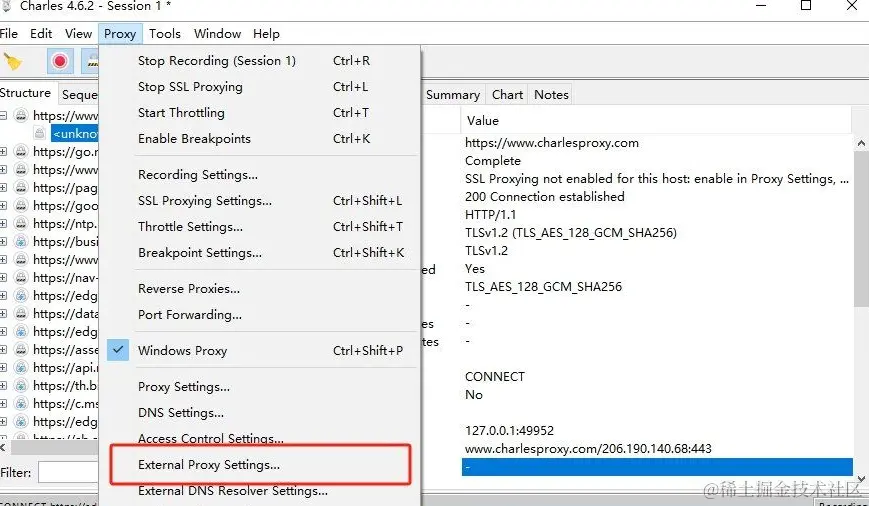Open External DNS Resolver Settings...
The width and height of the screenshot is (869, 506).
point(261,490)
